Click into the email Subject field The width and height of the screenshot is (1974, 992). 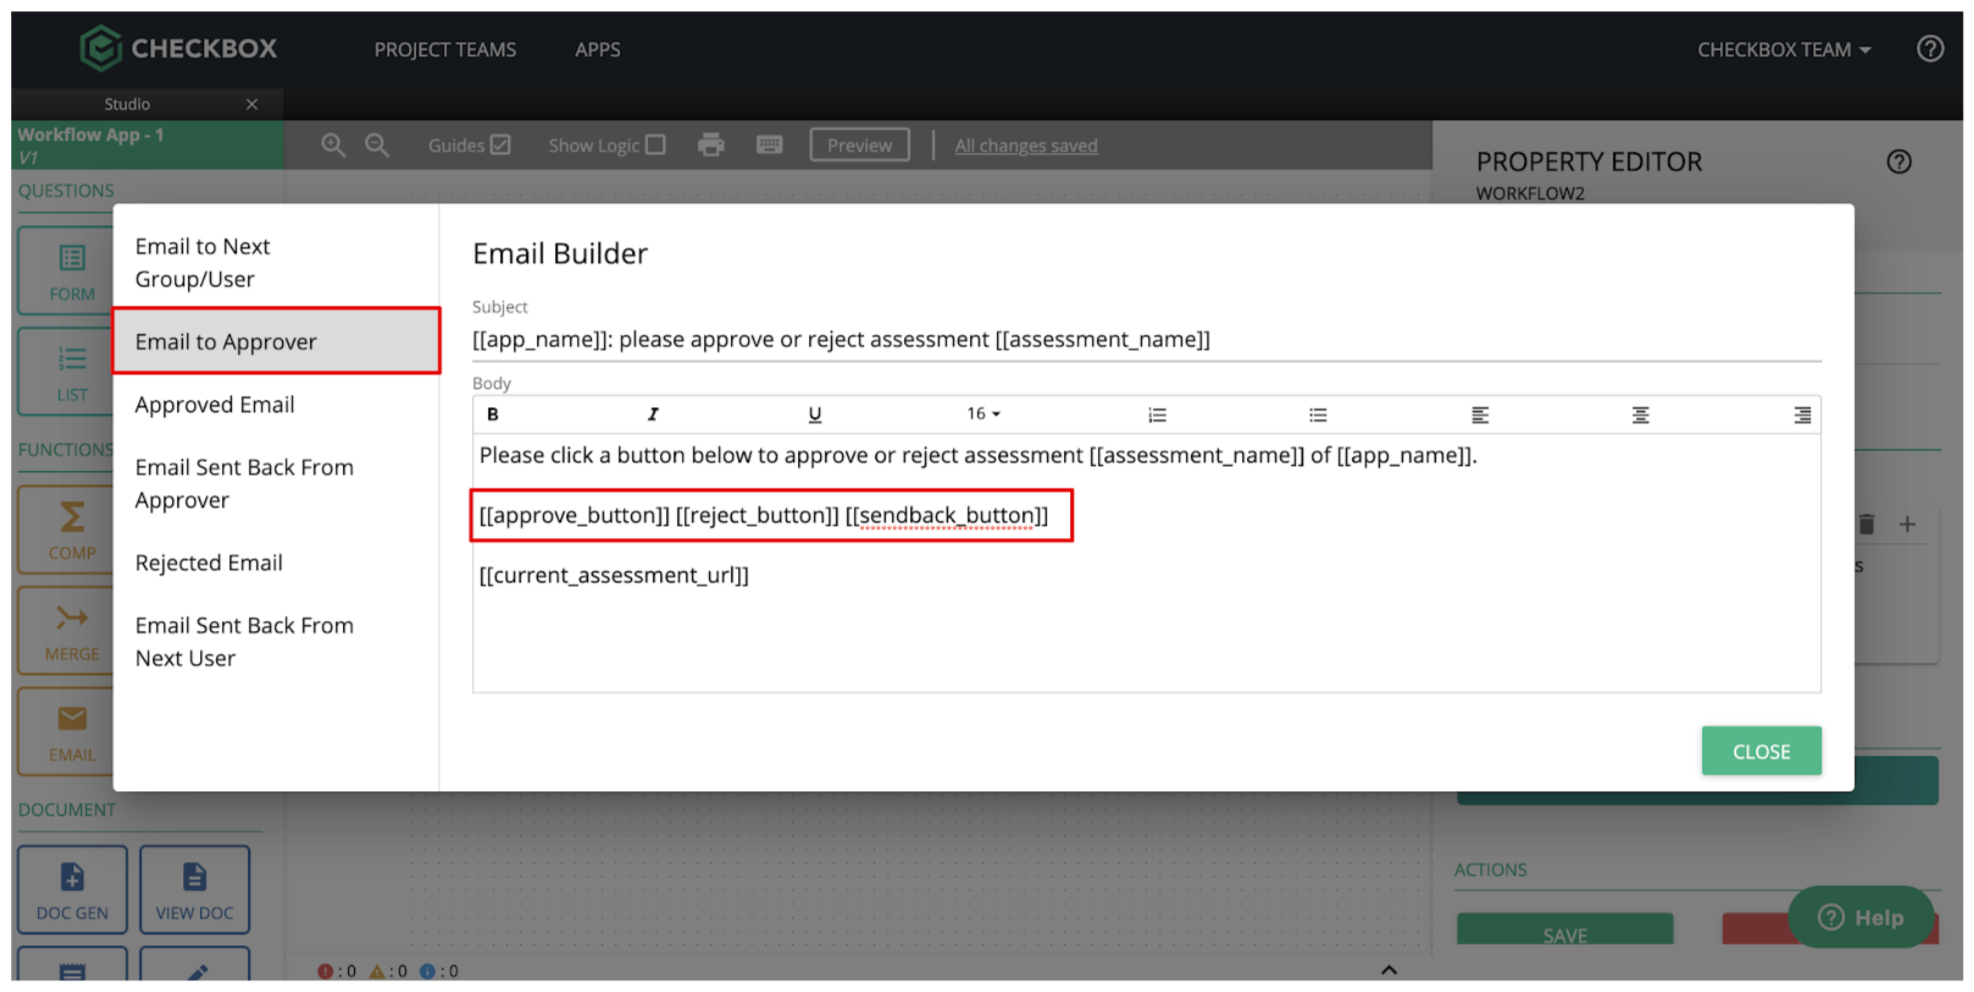1146,339
